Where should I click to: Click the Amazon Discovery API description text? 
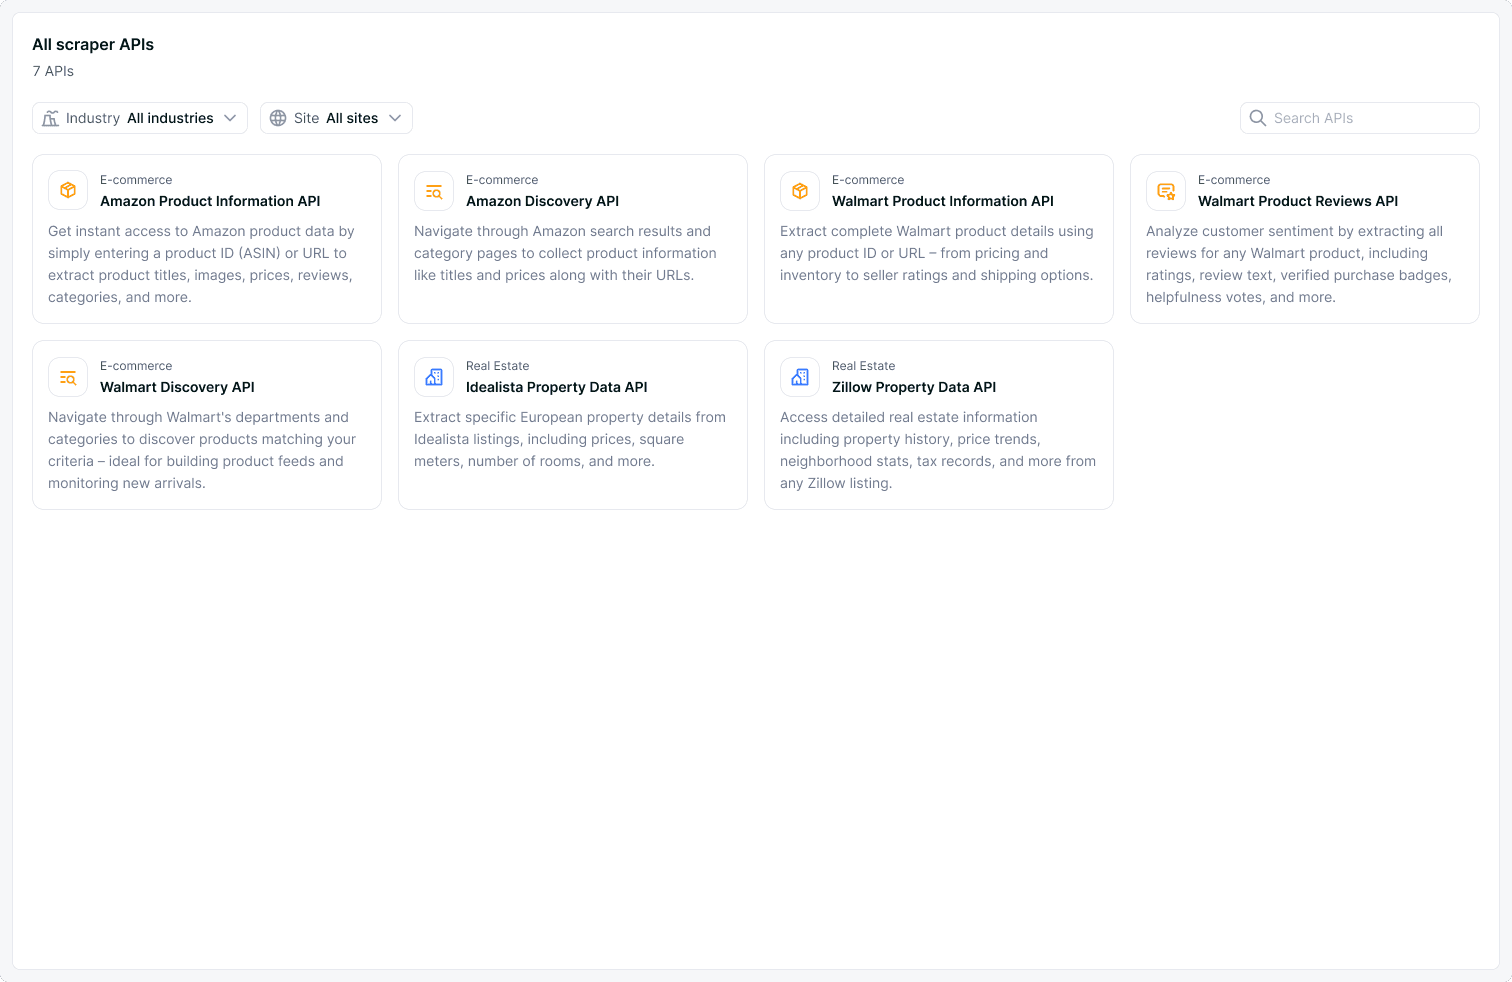coord(565,253)
